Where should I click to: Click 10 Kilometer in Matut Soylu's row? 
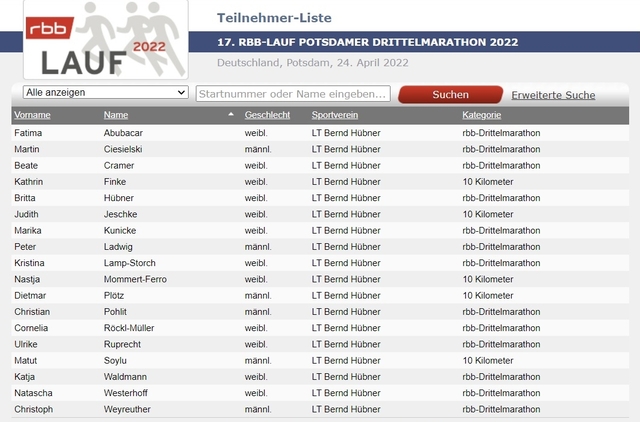point(488,361)
